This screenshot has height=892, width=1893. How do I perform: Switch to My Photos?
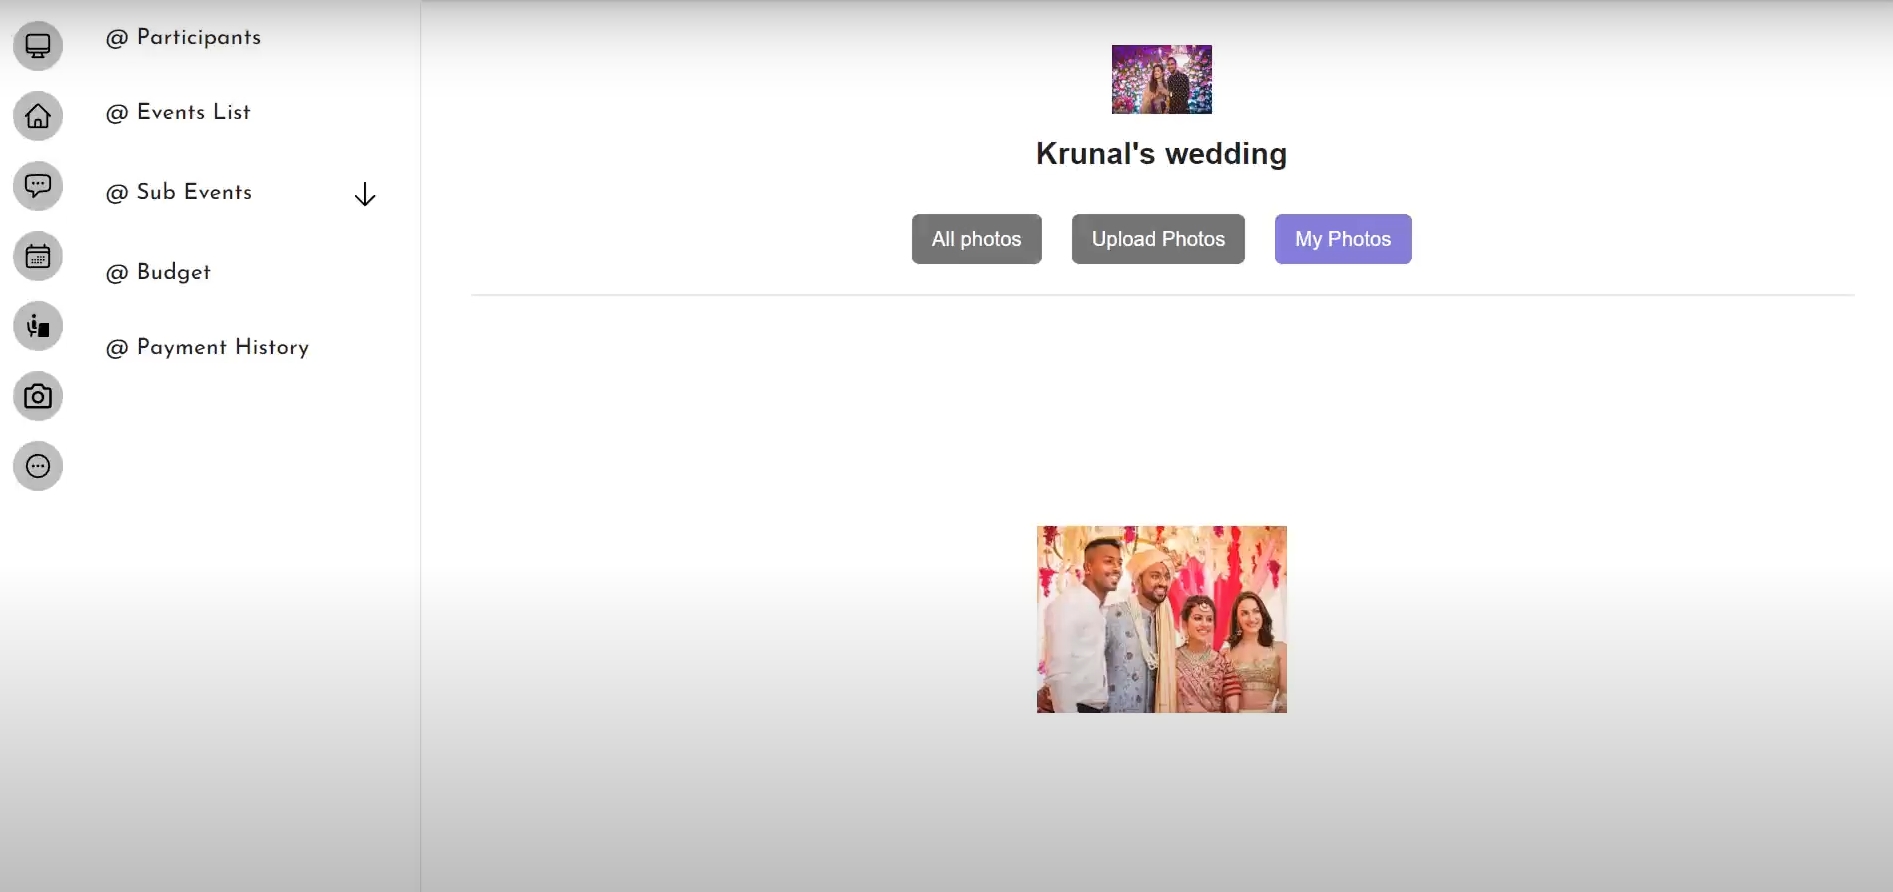point(1343,239)
